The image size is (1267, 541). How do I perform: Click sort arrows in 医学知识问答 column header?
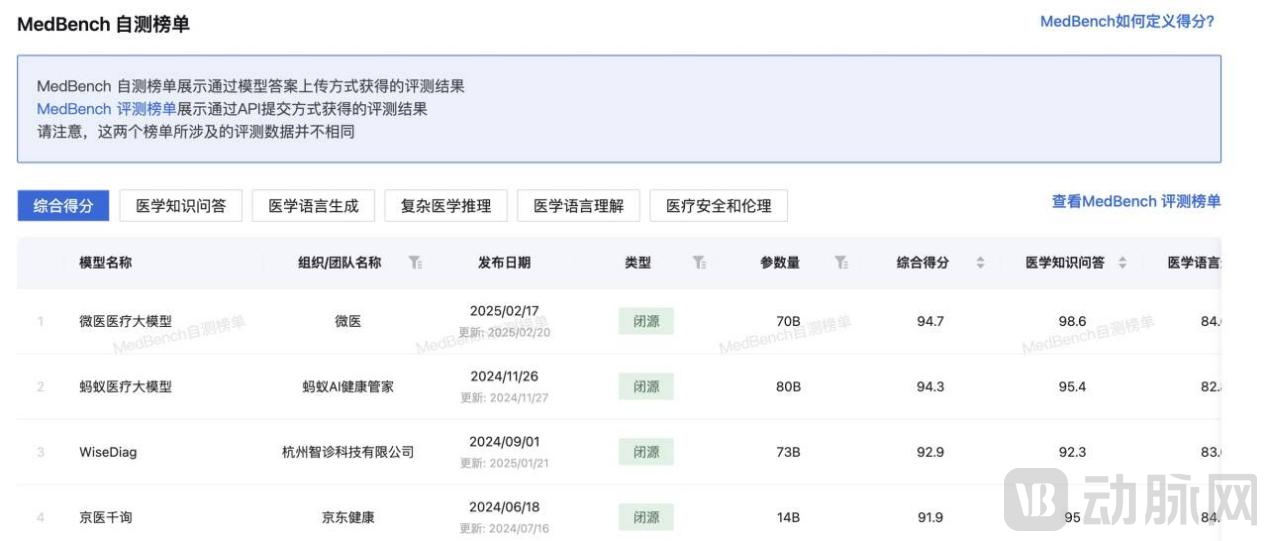(1122, 263)
